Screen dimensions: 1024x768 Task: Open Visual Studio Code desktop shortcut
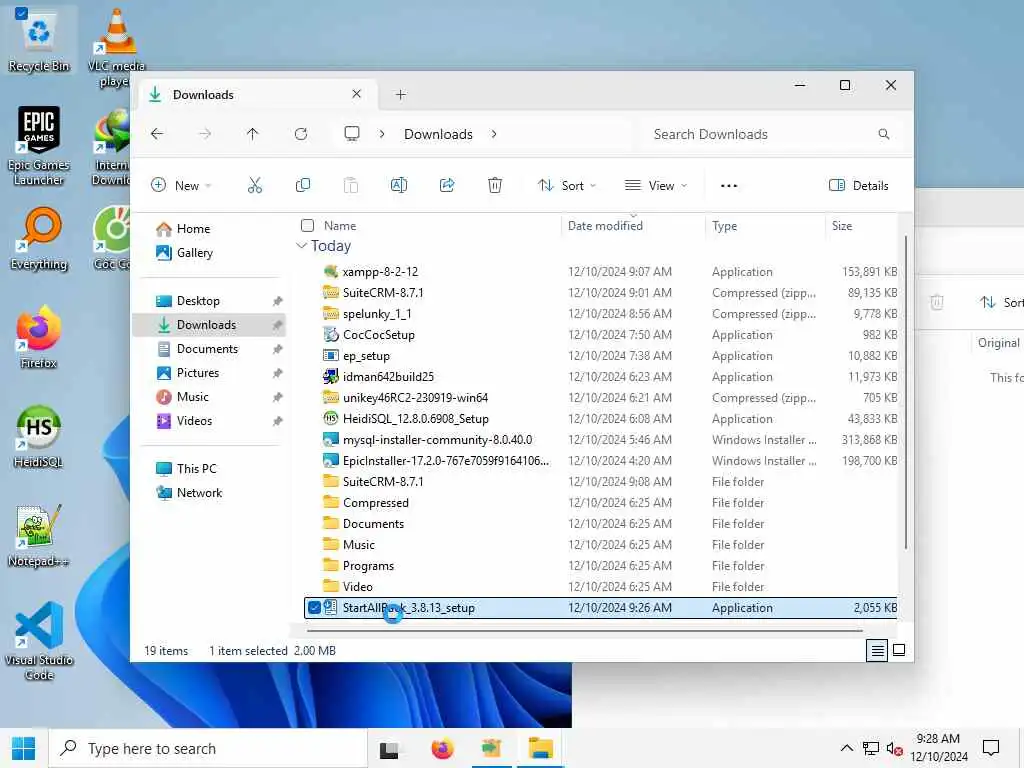(x=39, y=641)
